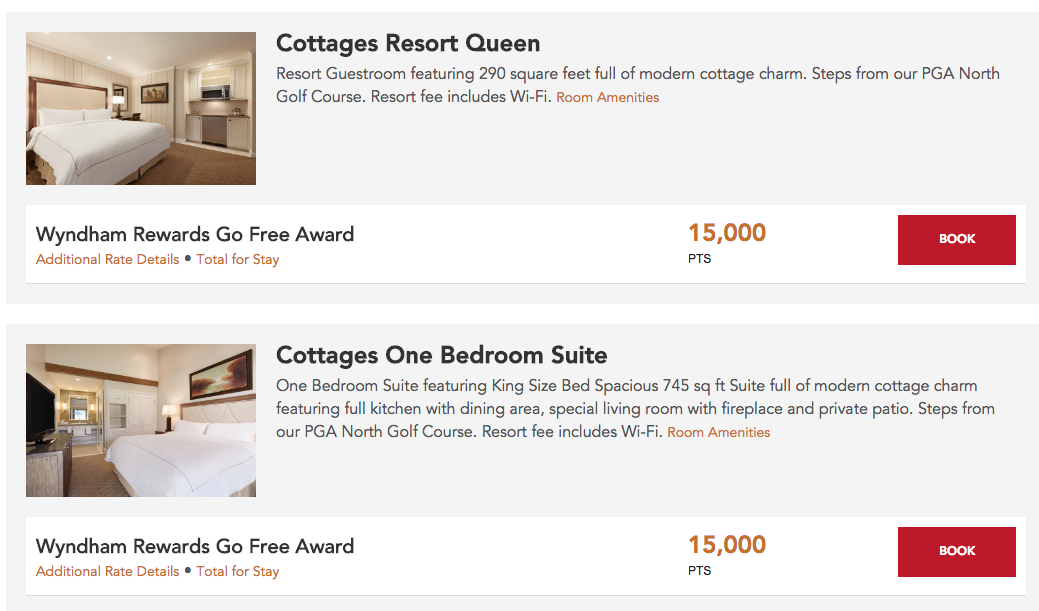Select Resort Queen's Wyndham Rewards Go Free Award
This screenshot has width=1039, height=611.
[195, 235]
